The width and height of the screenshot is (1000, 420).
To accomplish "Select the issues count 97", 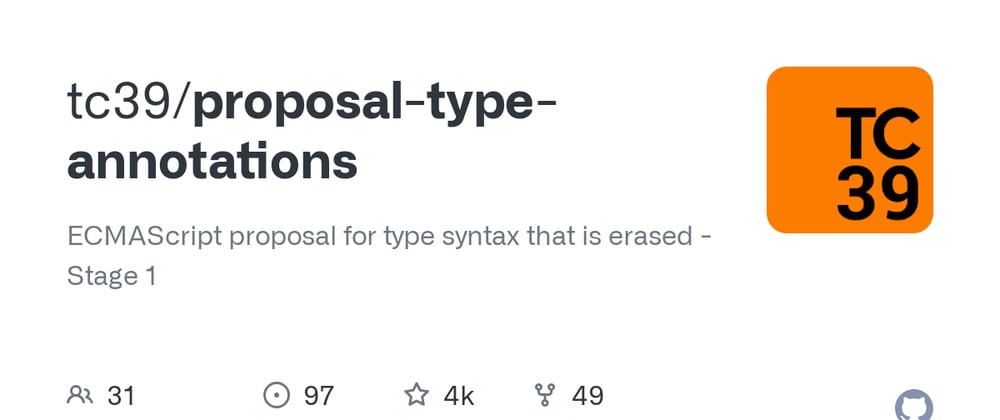I will (x=318, y=396).
